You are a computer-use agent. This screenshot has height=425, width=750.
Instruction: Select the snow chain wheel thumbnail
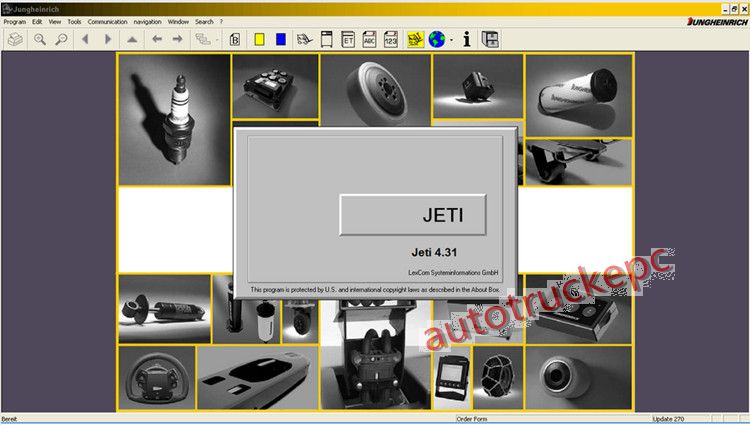point(498,378)
